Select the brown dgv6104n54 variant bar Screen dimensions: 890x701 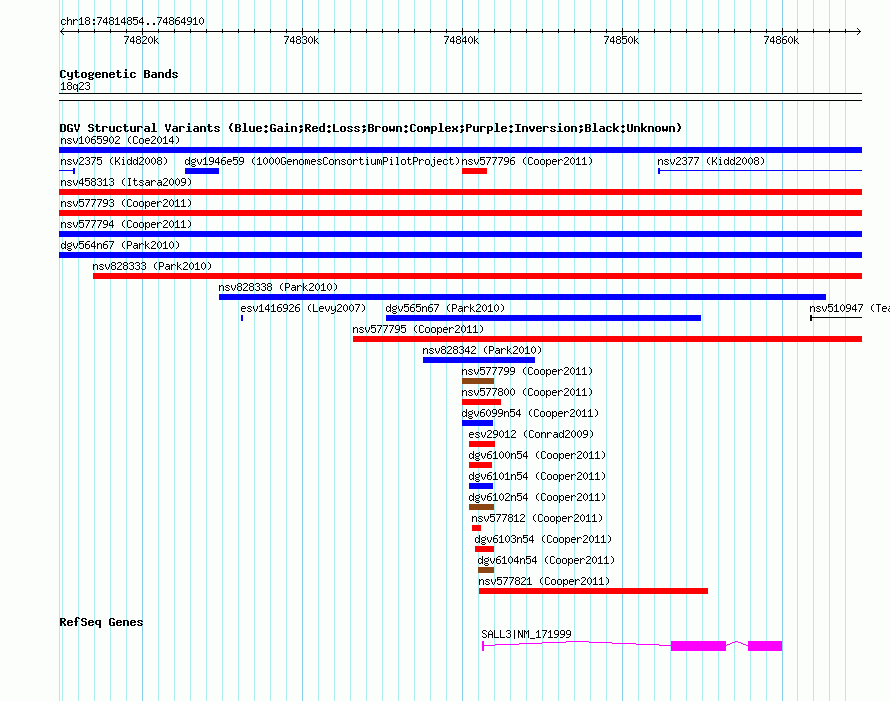pyautogui.click(x=486, y=570)
